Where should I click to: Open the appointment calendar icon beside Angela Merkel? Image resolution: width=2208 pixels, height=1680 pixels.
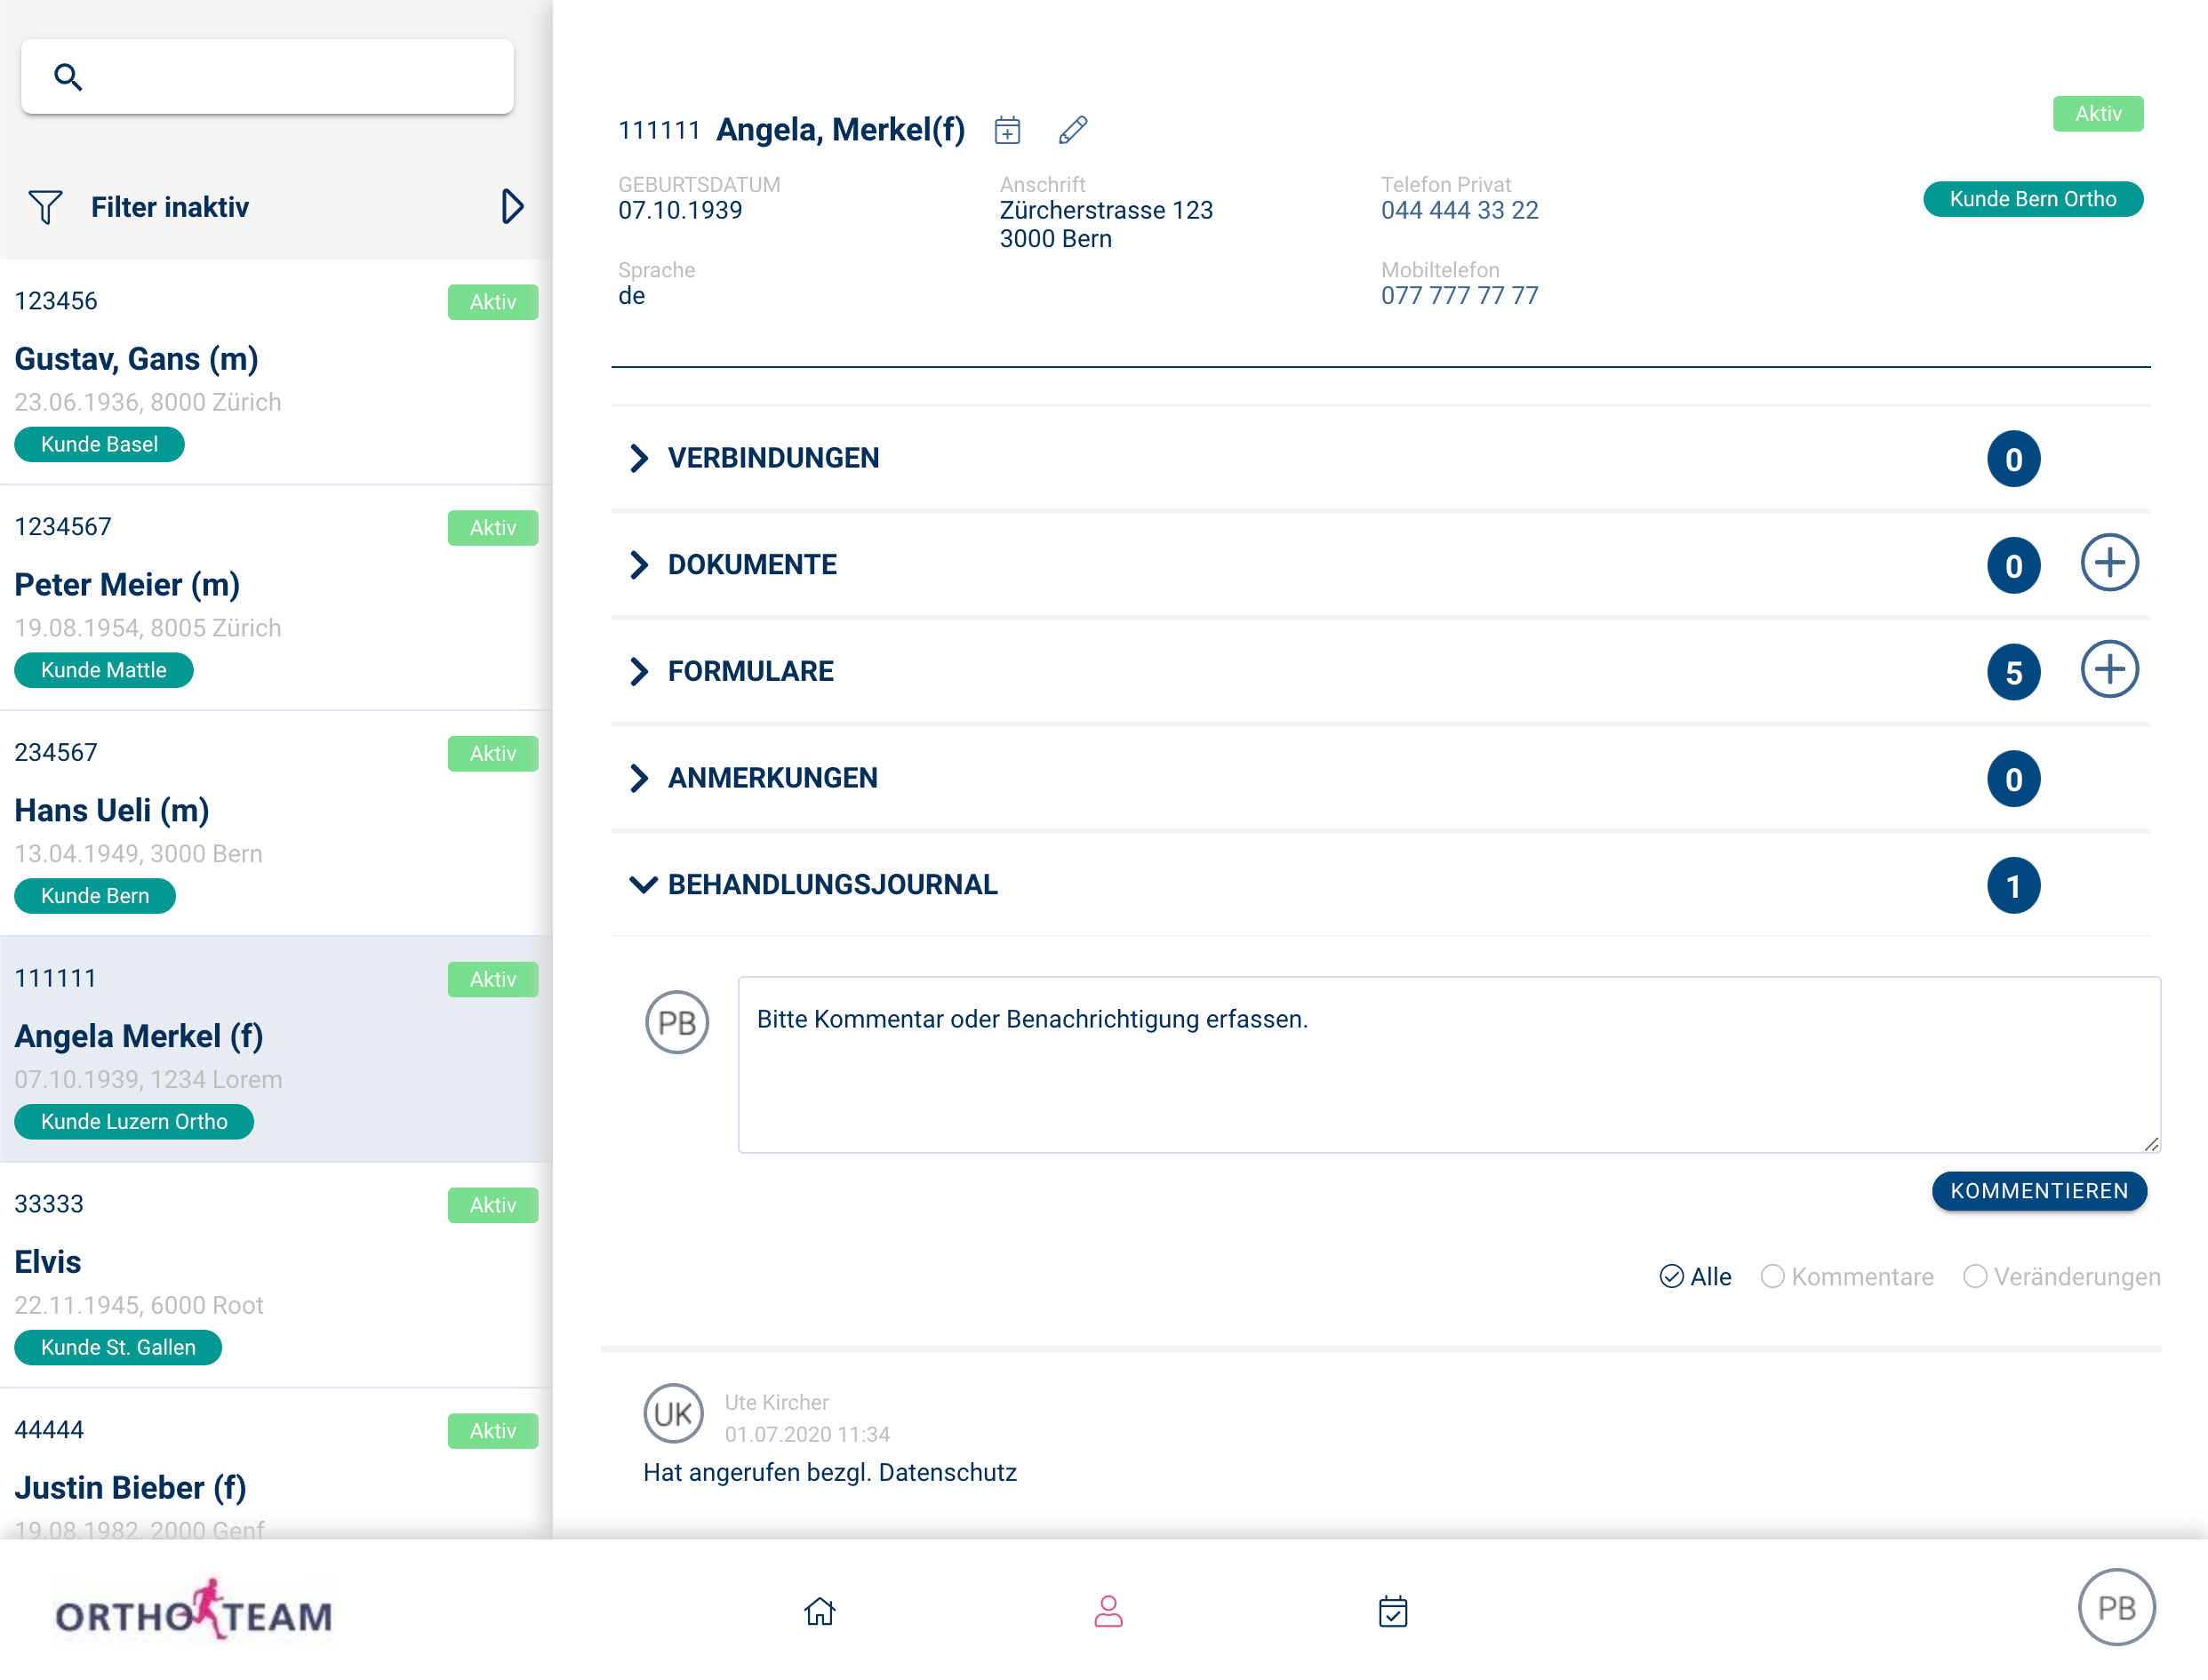pyautogui.click(x=1007, y=129)
